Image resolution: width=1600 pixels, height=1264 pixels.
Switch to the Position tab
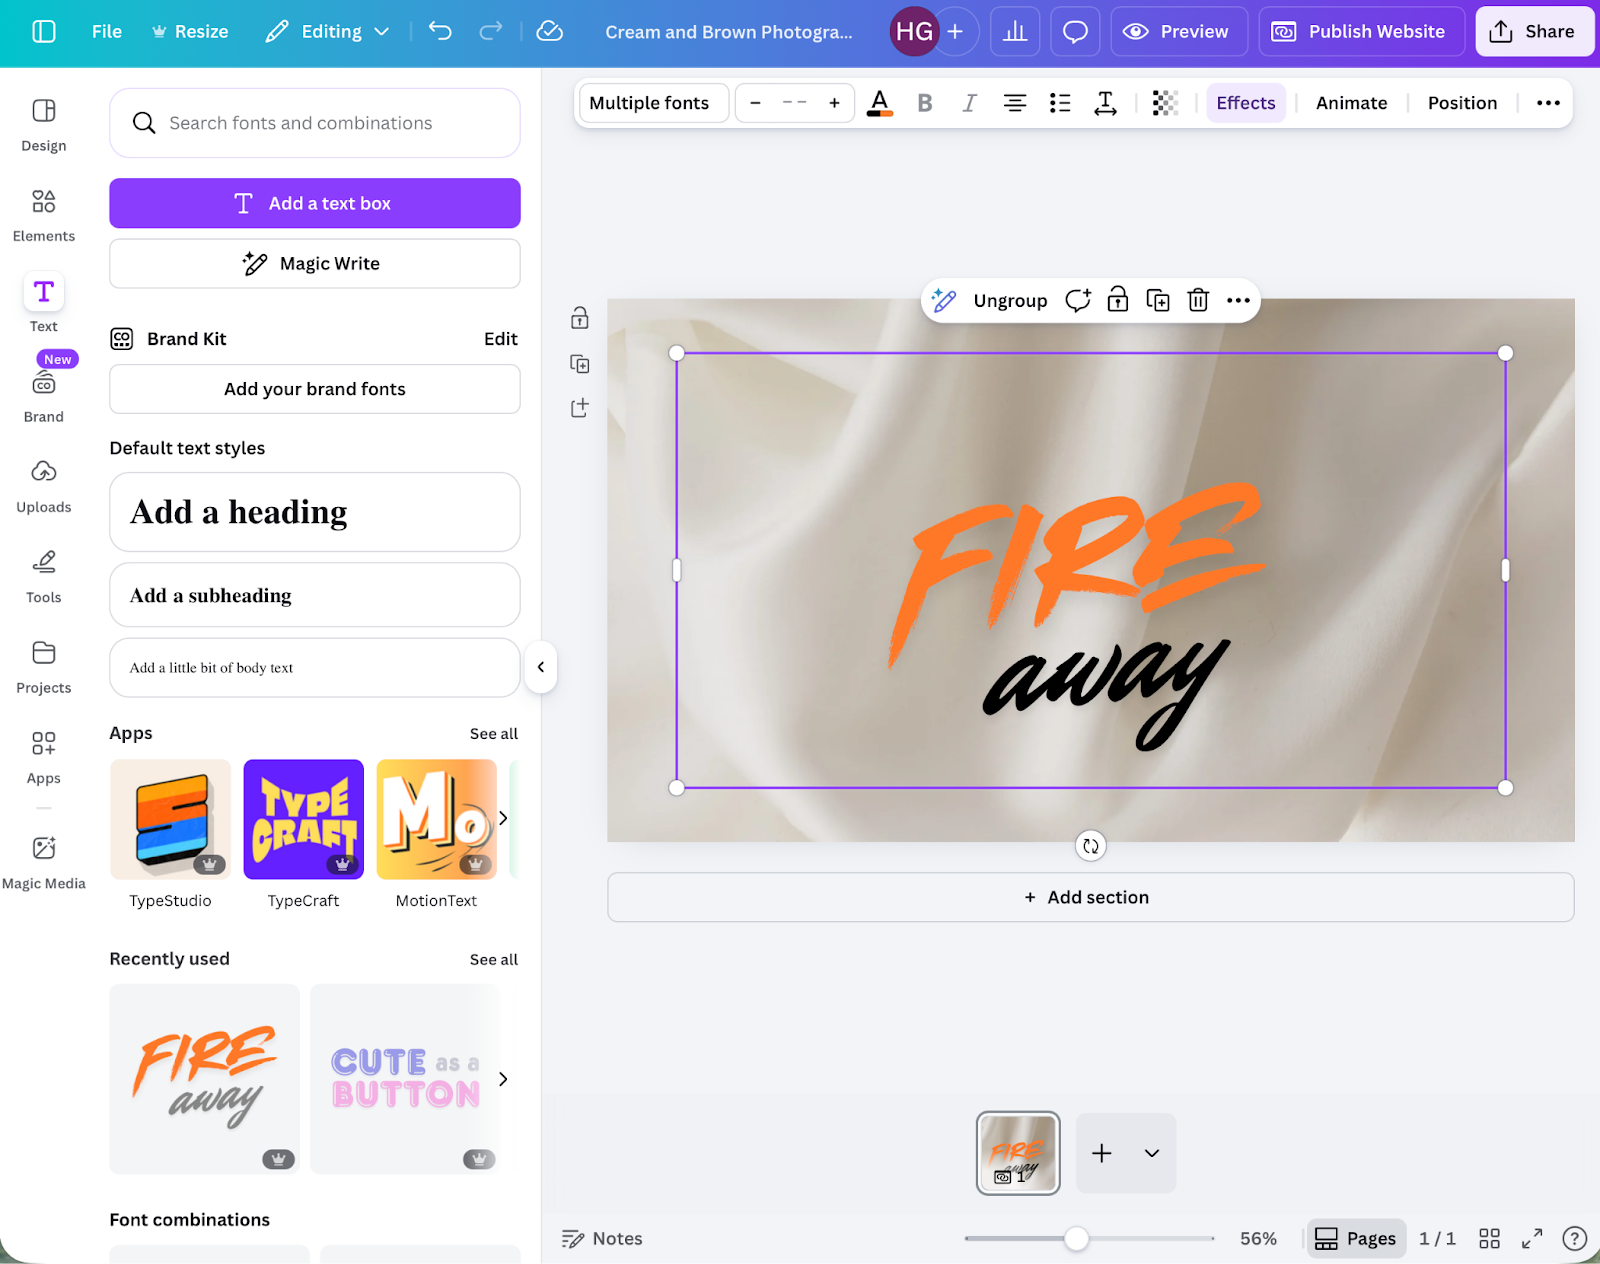[x=1461, y=102]
